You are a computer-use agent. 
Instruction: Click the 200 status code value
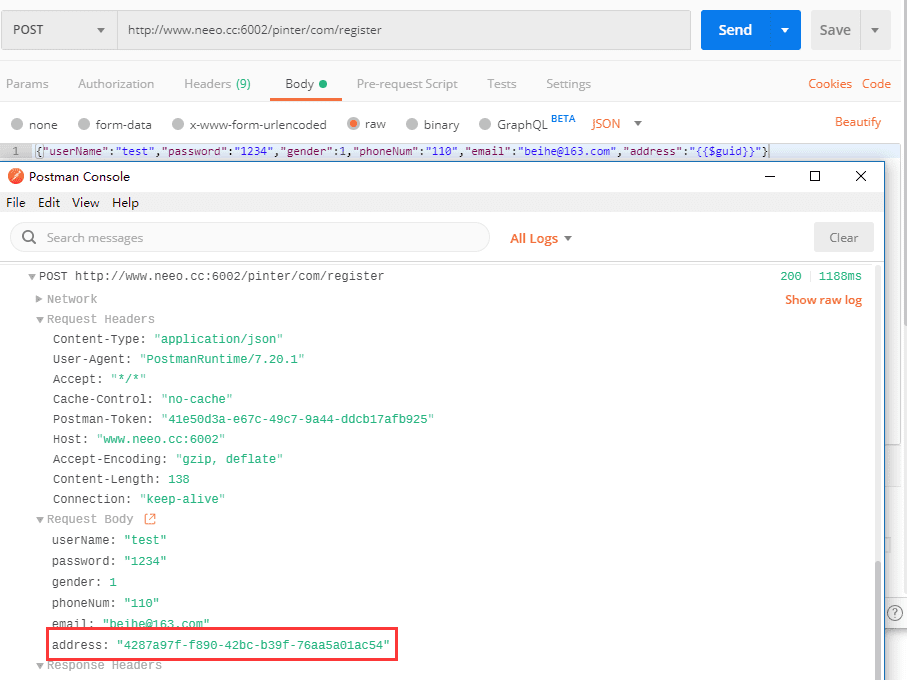(791, 276)
